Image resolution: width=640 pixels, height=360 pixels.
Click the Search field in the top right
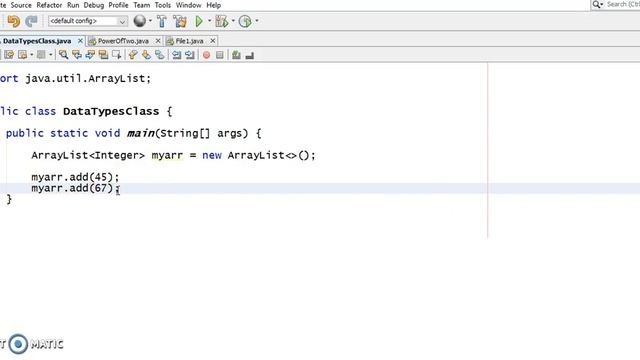click(x=616, y=4)
